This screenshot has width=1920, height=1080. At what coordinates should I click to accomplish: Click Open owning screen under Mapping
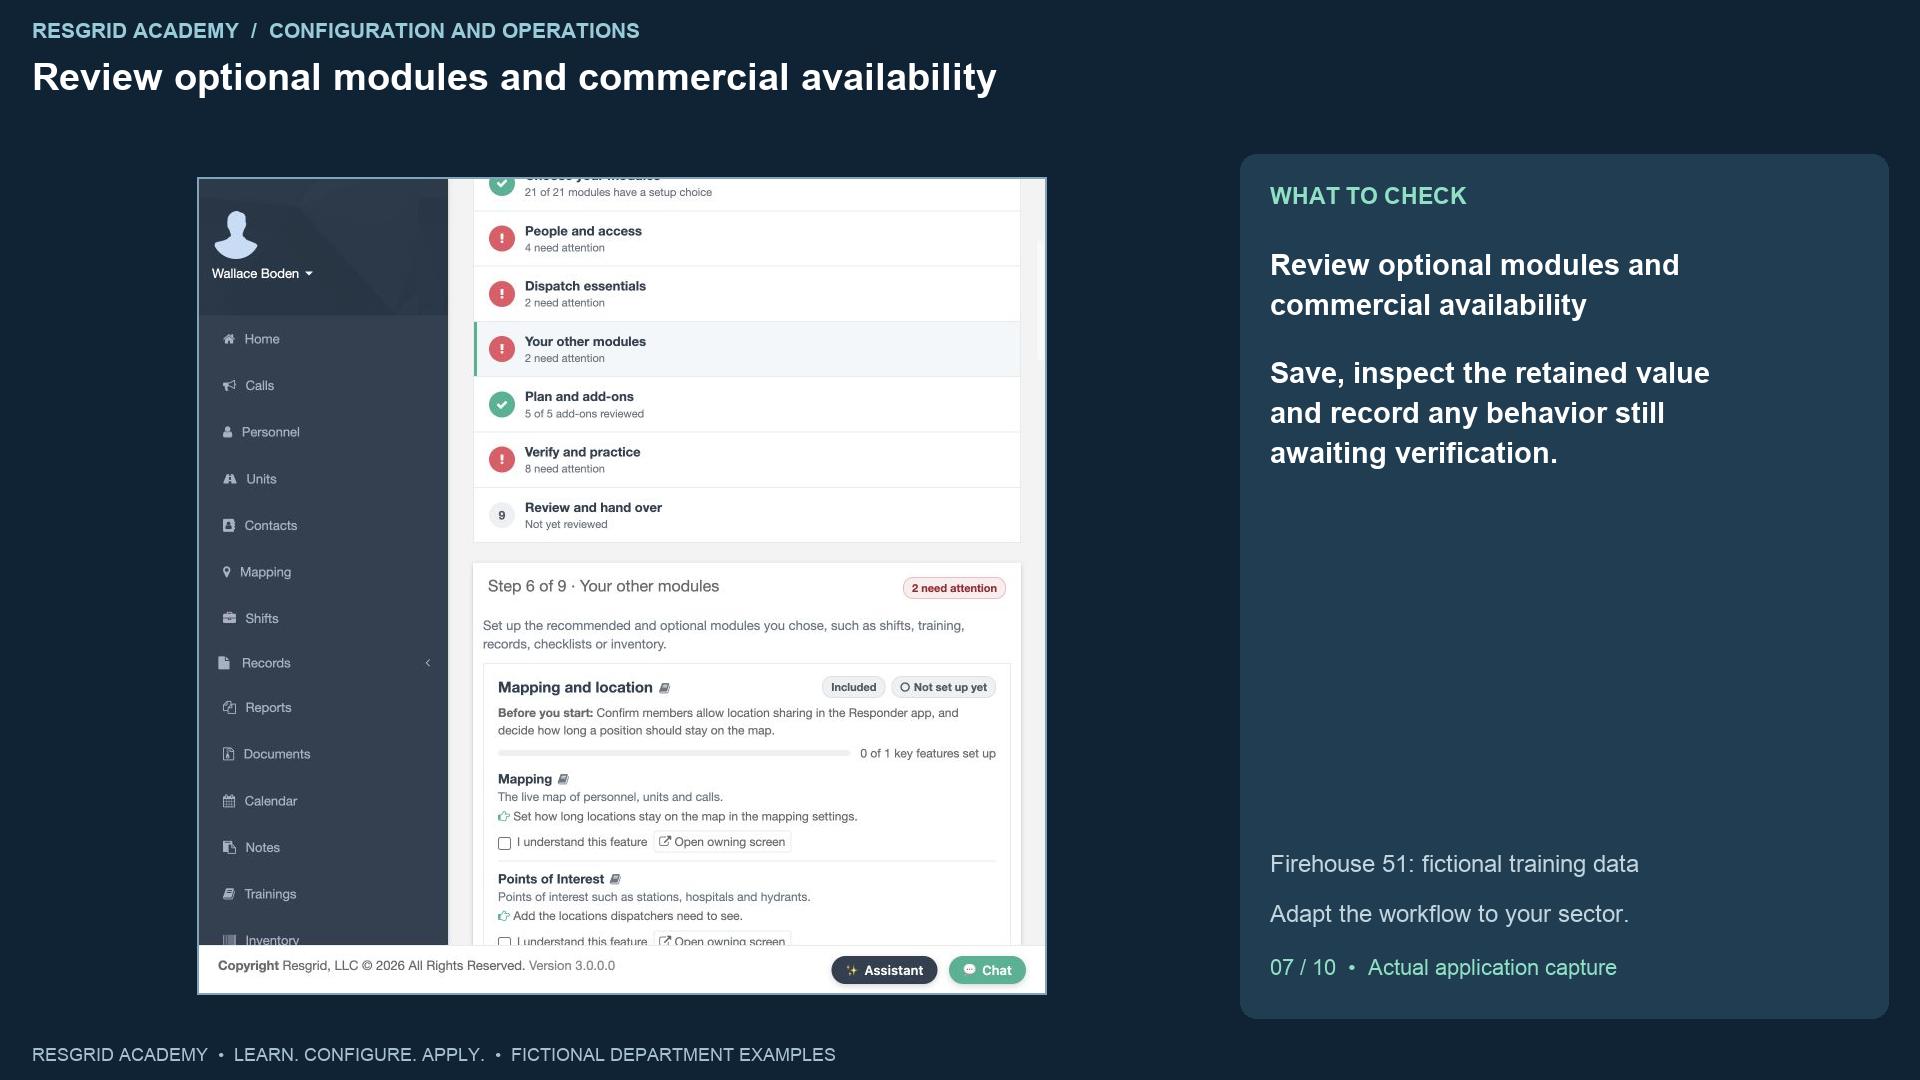pos(722,842)
